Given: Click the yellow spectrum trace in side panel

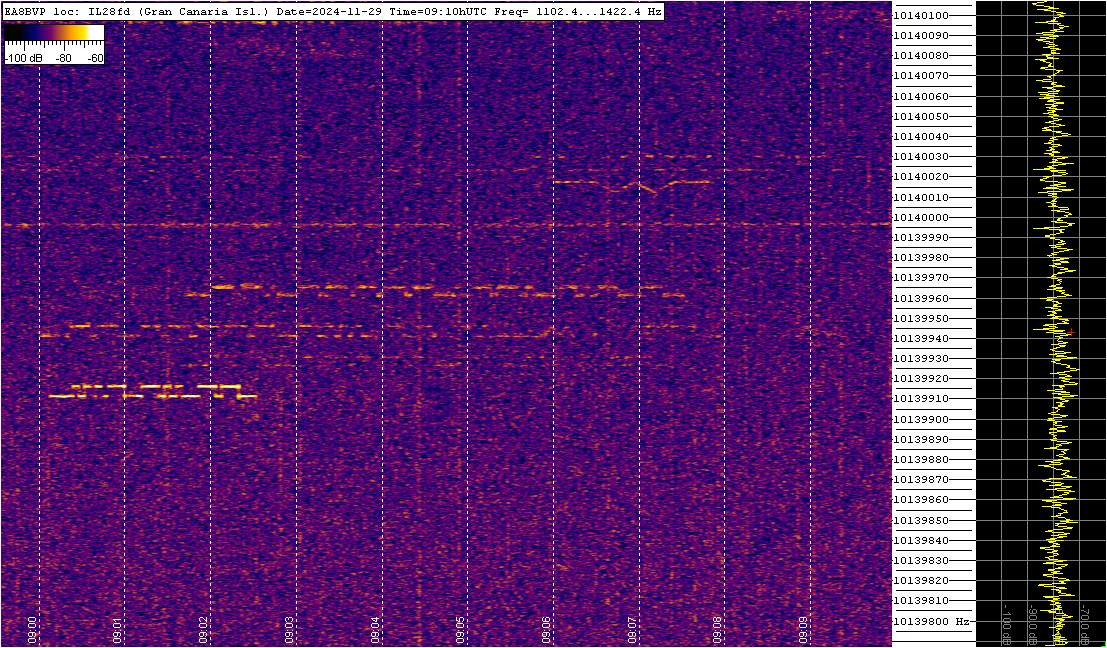Looking at the screenshot, I should pyautogui.click(x=1056, y=325).
